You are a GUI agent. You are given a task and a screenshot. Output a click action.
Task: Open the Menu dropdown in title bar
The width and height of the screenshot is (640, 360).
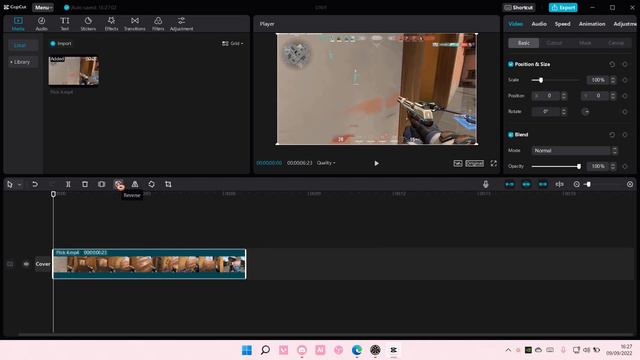43,7
